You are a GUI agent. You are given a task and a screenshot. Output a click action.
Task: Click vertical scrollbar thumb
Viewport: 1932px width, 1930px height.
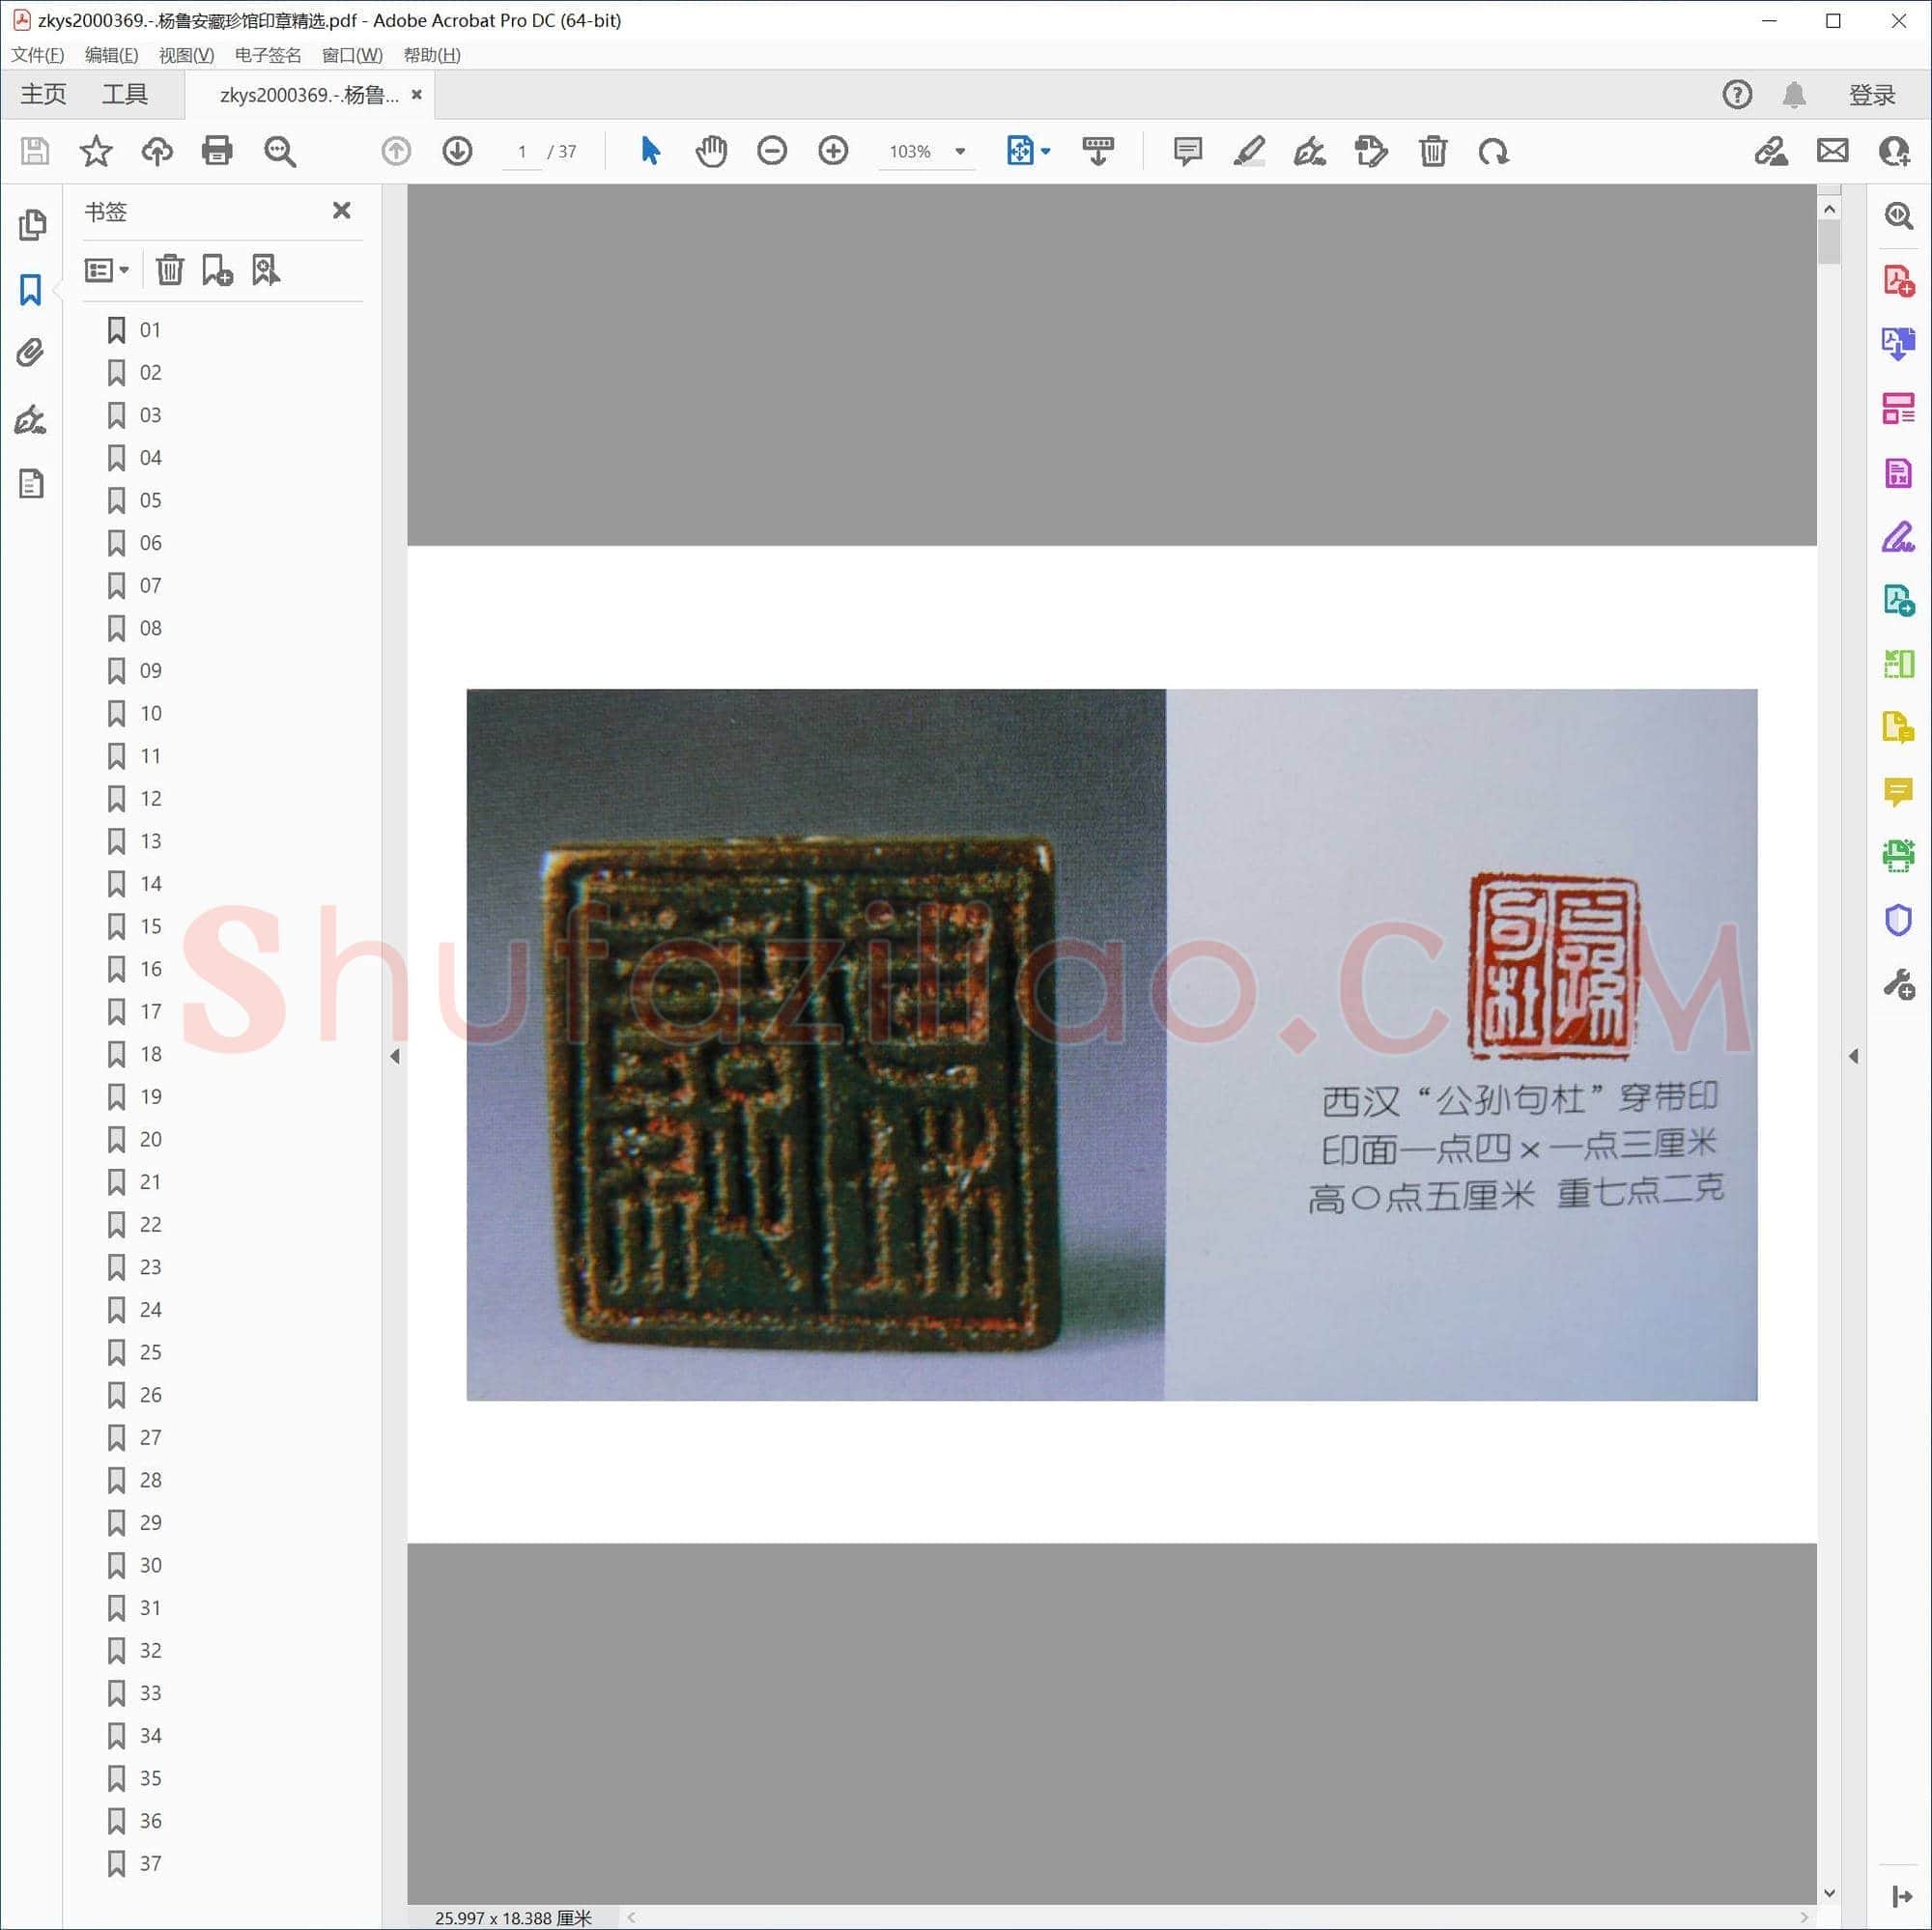[1829, 241]
